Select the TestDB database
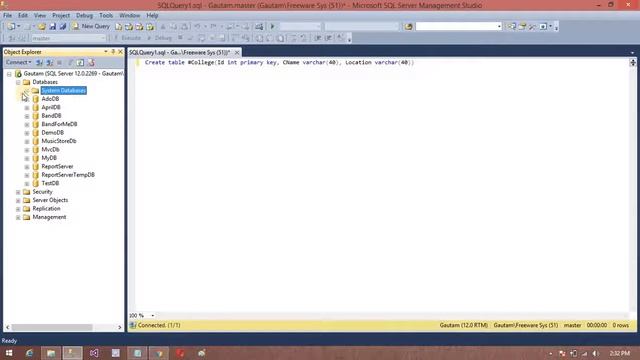The width and height of the screenshot is (640, 360). 50,183
